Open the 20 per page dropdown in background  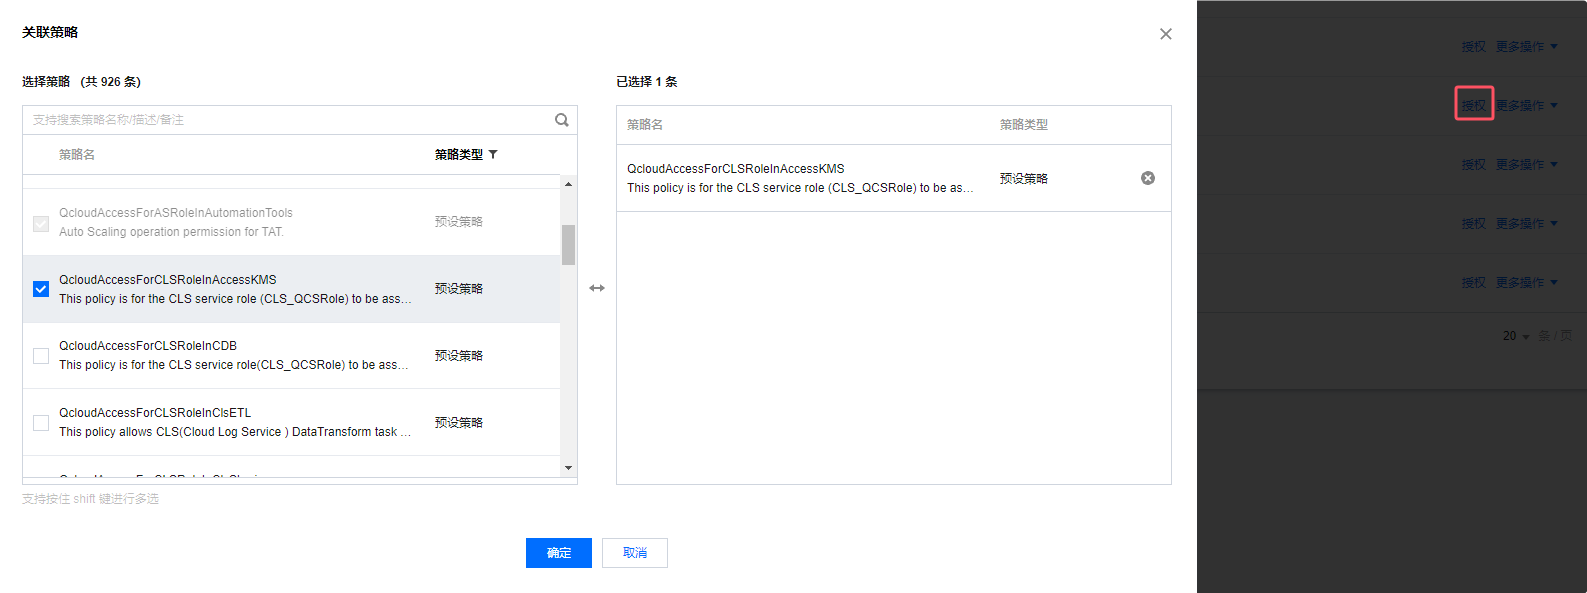[x=1516, y=336]
